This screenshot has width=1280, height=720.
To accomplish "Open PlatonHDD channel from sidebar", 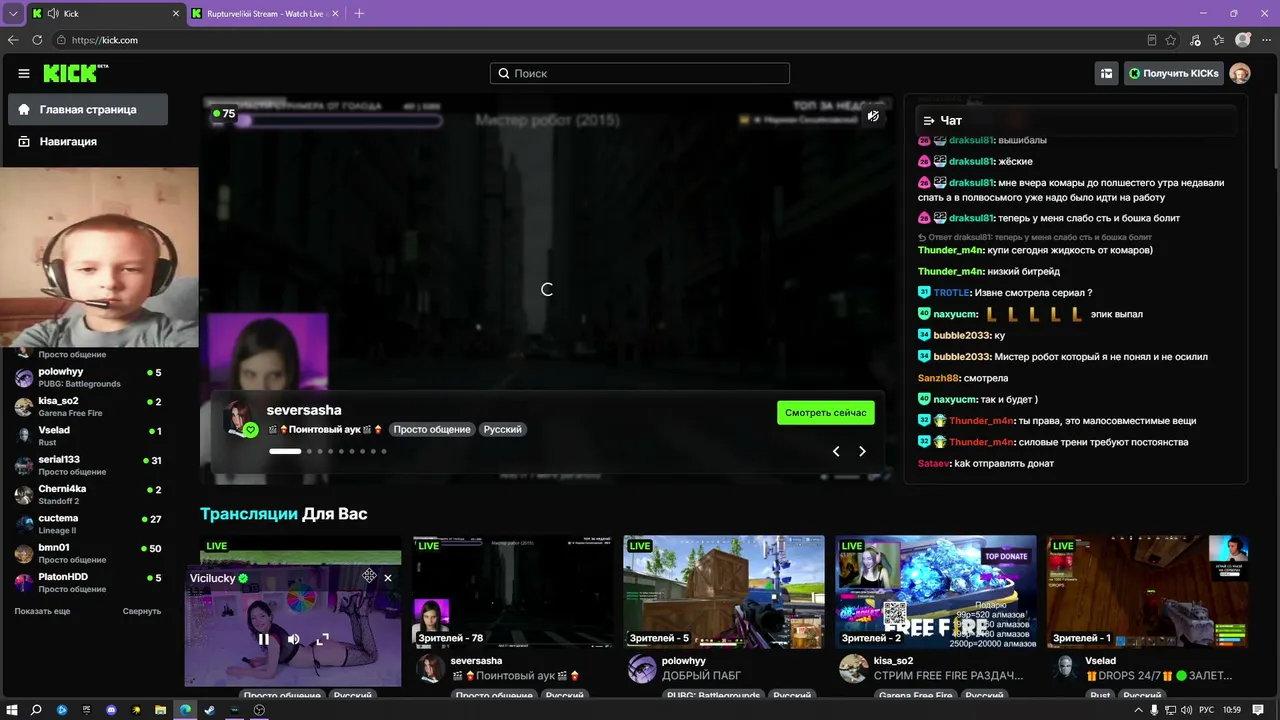I will pyautogui.click(x=88, y=582).
